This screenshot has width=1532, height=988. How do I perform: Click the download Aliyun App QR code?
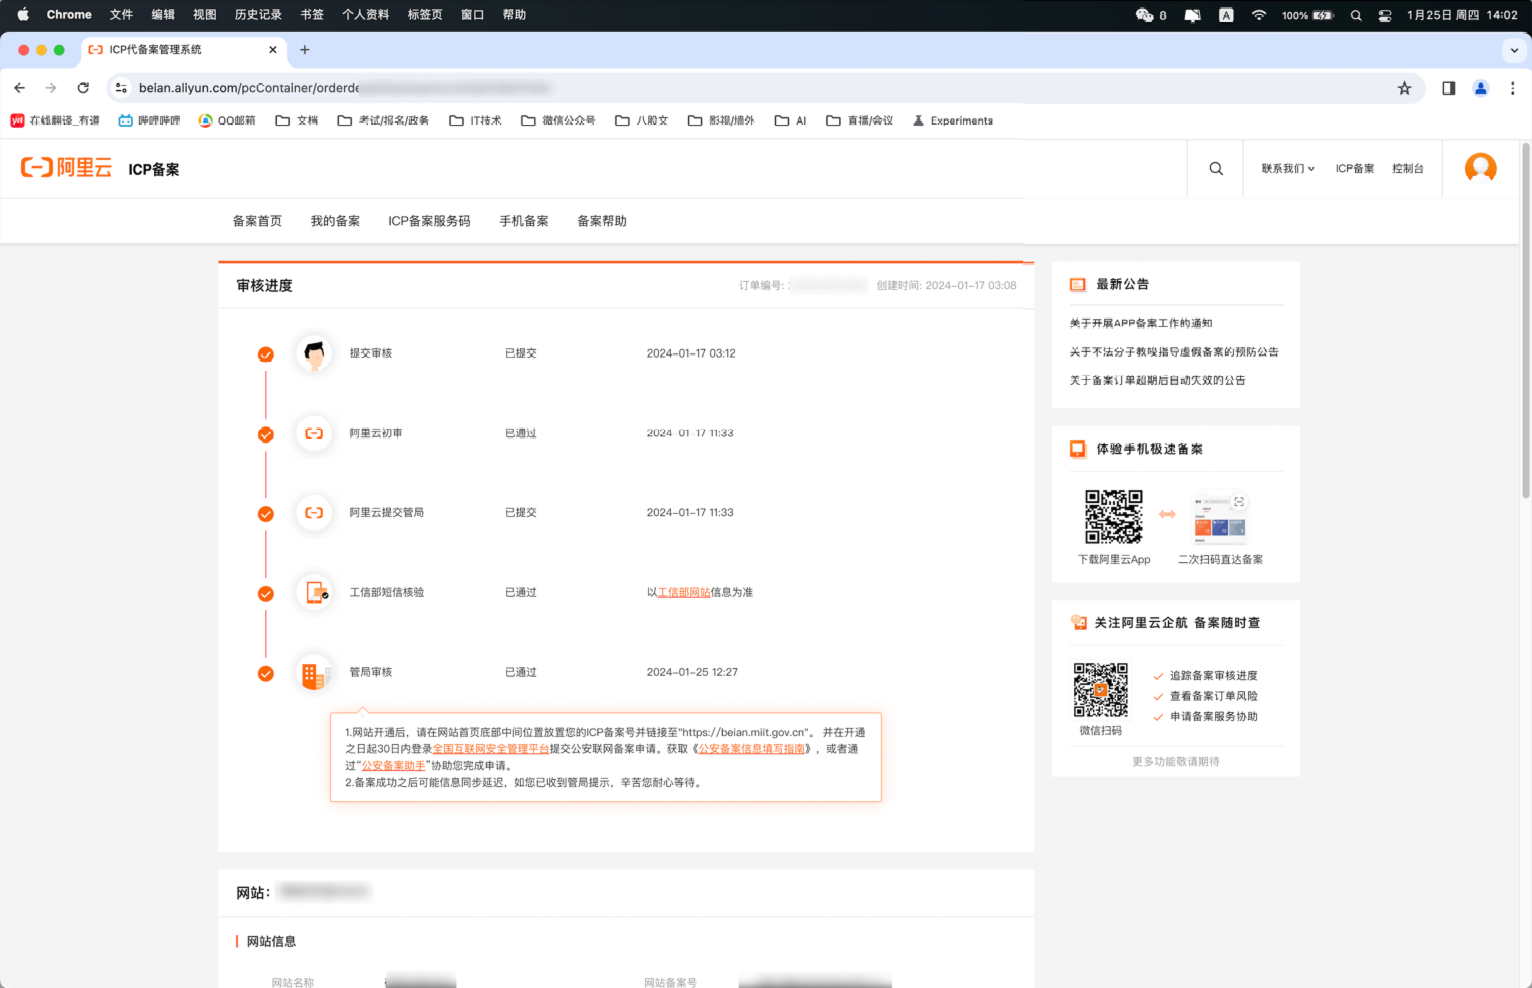point(1113,517)
